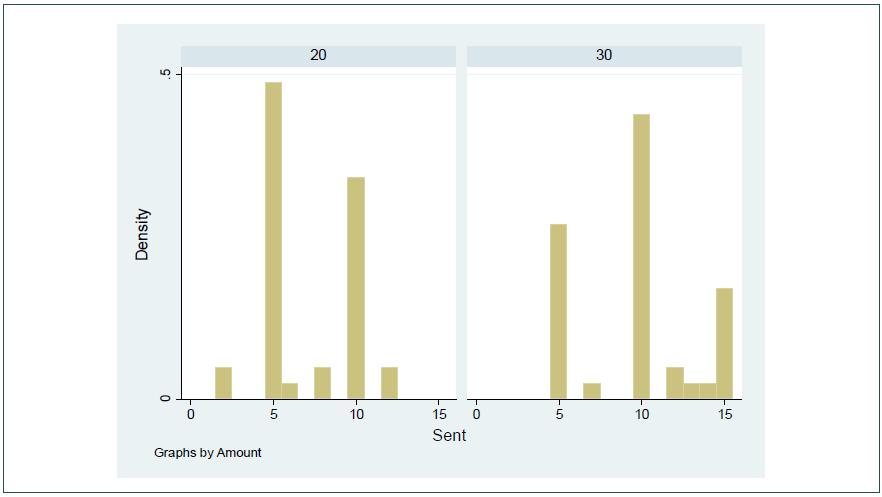The height and width of the screenshot is (497, 882).
Task: Click the leftmost bar in panel 20
Action: point(223,383)
